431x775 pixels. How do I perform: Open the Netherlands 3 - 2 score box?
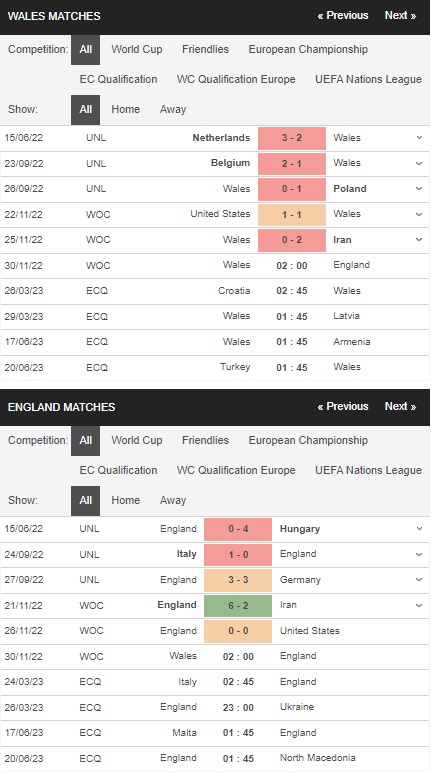click(292, 138)
